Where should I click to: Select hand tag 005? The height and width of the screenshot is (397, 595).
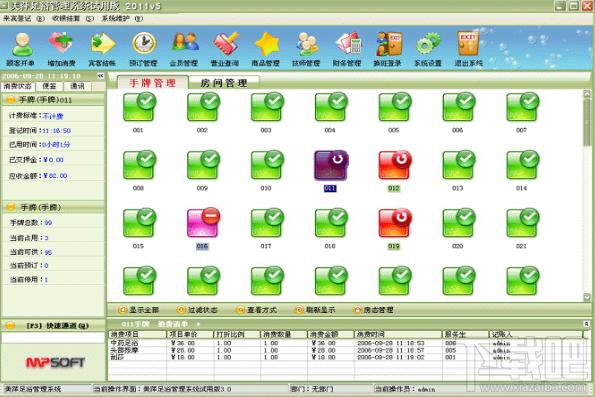(394, 107)
